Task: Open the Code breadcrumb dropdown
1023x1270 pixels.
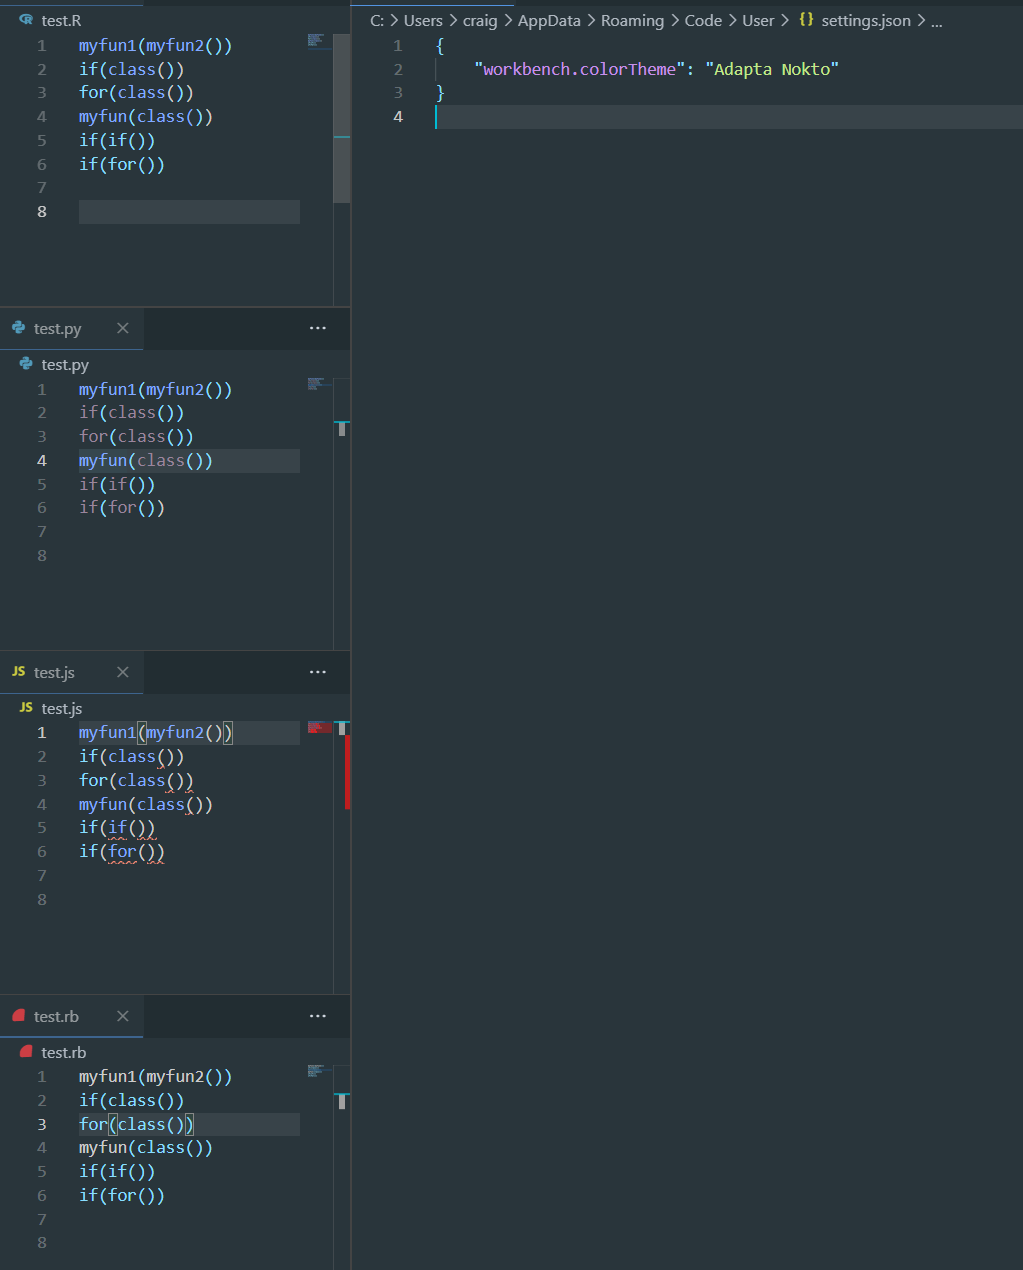Action: (x=703, y=20)
